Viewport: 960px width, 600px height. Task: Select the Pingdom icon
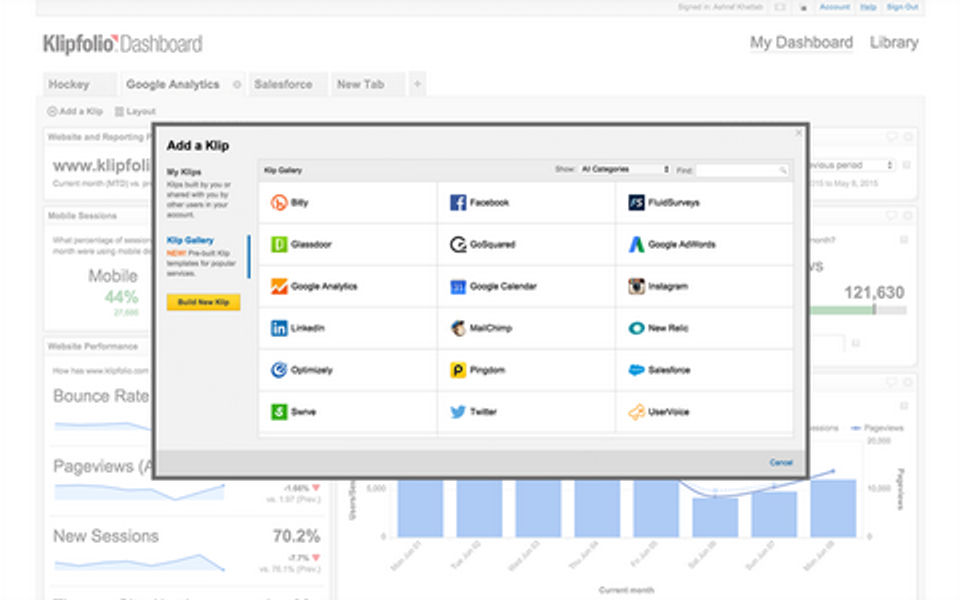[458, 370]
